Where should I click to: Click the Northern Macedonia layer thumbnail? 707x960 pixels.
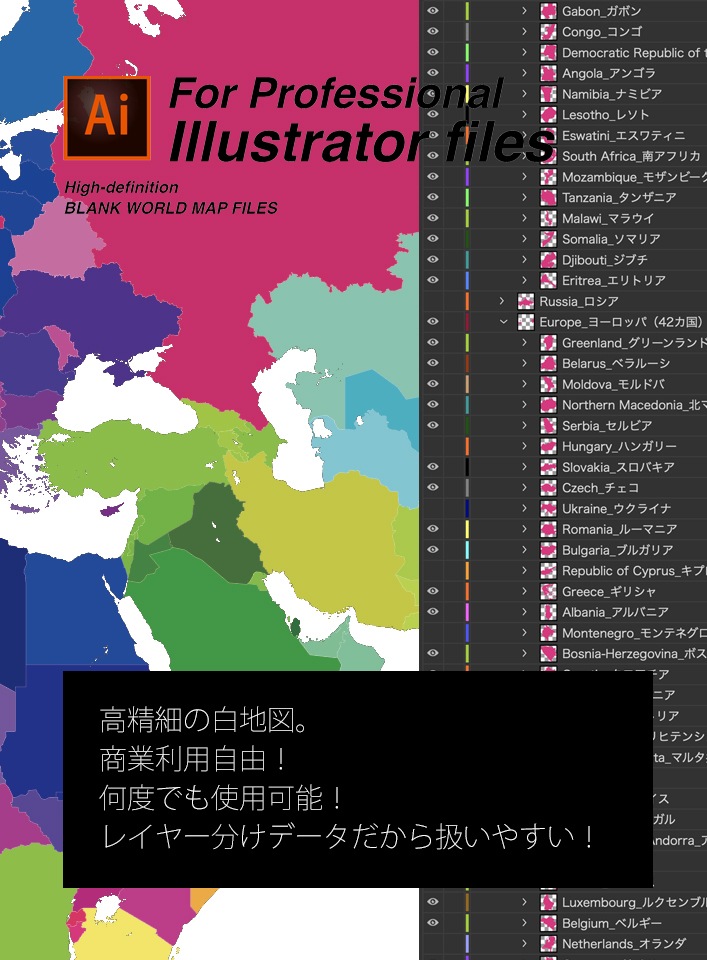pyautogui.click(x=548, y=405)
